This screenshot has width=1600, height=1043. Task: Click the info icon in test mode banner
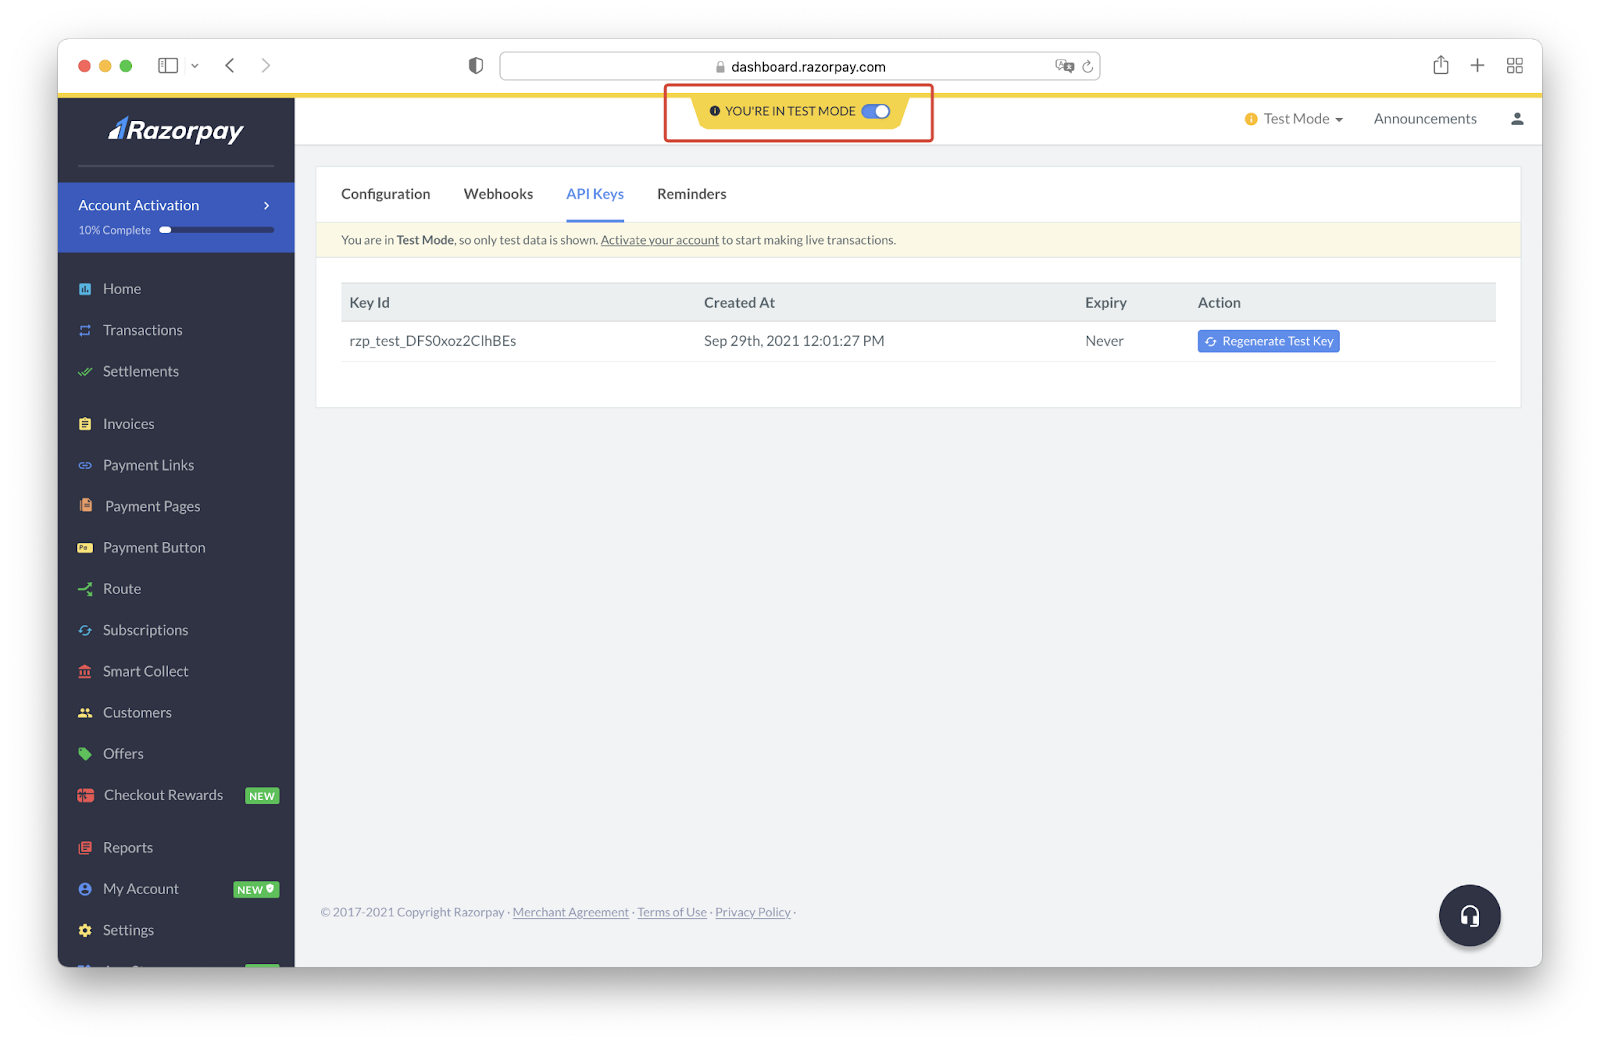coord(714,111)
